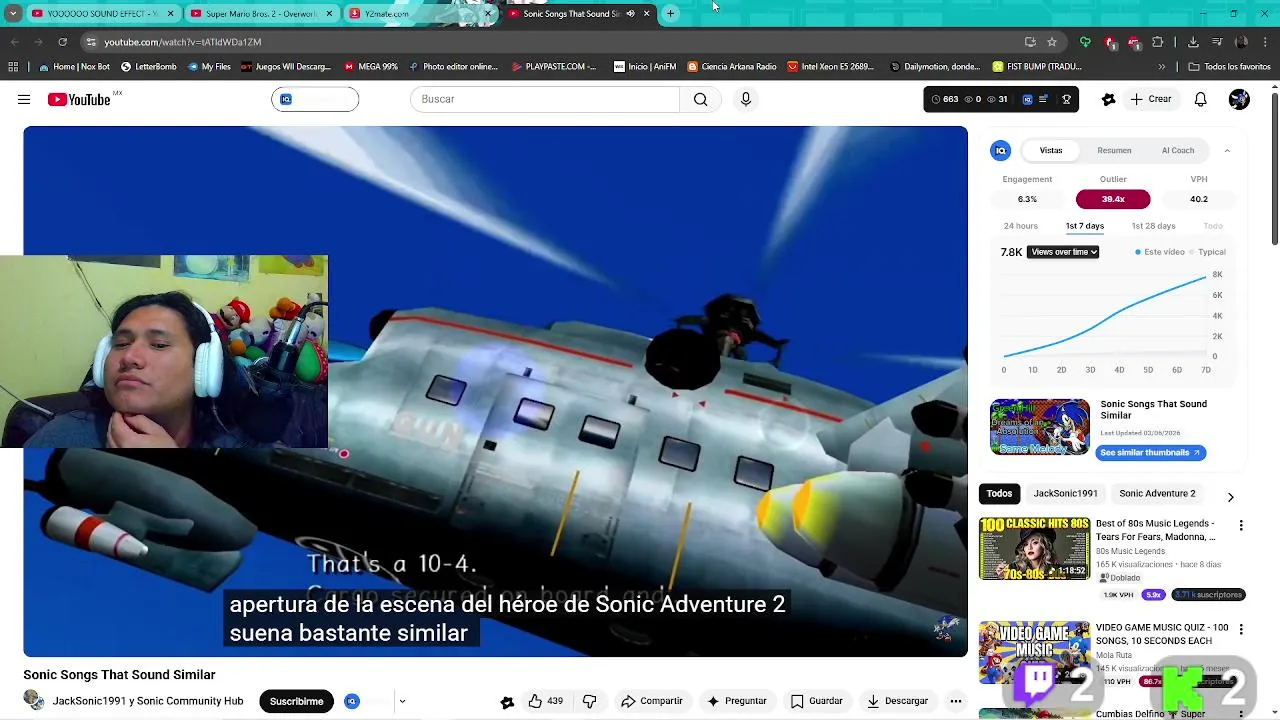
Task: Open the vidIQ list icon in toolbar
Action: pos(1044,99)
